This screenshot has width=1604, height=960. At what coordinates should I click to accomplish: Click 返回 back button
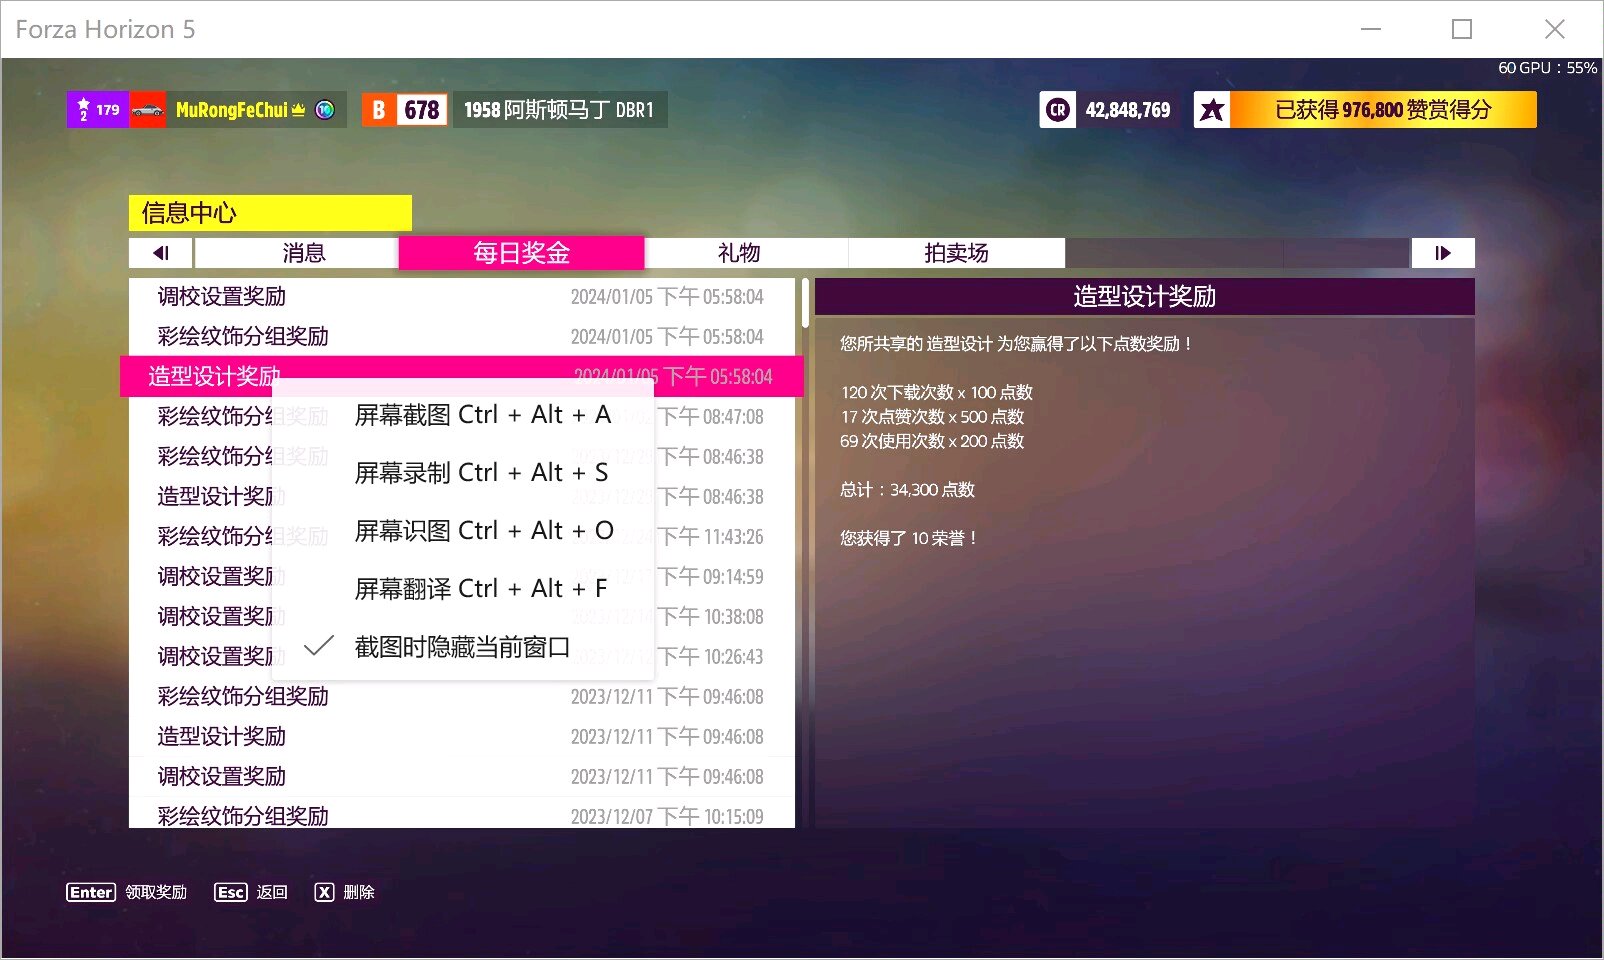[x=272, y=892]
